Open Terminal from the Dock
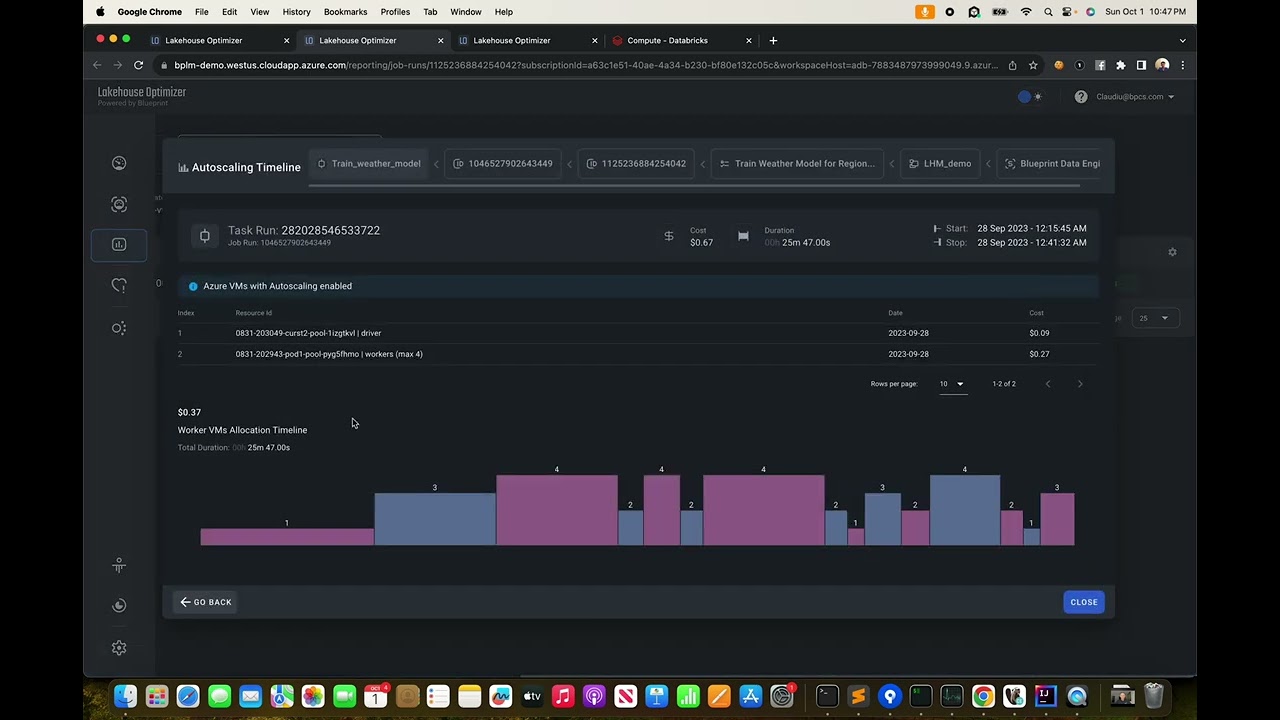The image size is (1280, 720). click(827, 696)
